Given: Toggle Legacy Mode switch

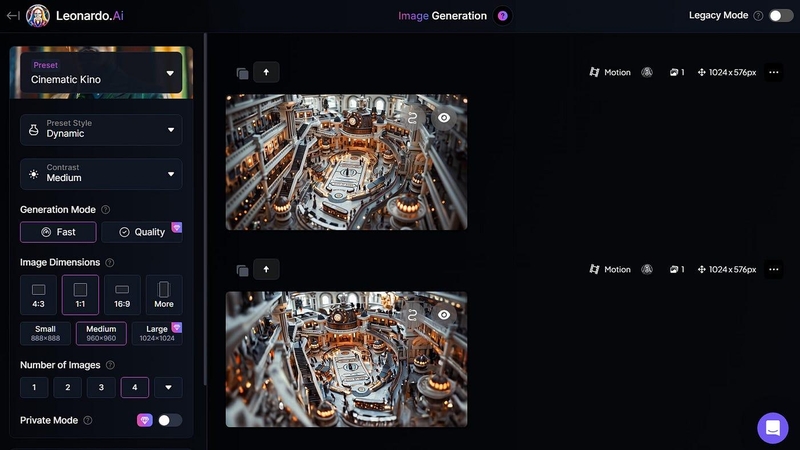Looking at the screenshot, I should [x=781, y=16].
